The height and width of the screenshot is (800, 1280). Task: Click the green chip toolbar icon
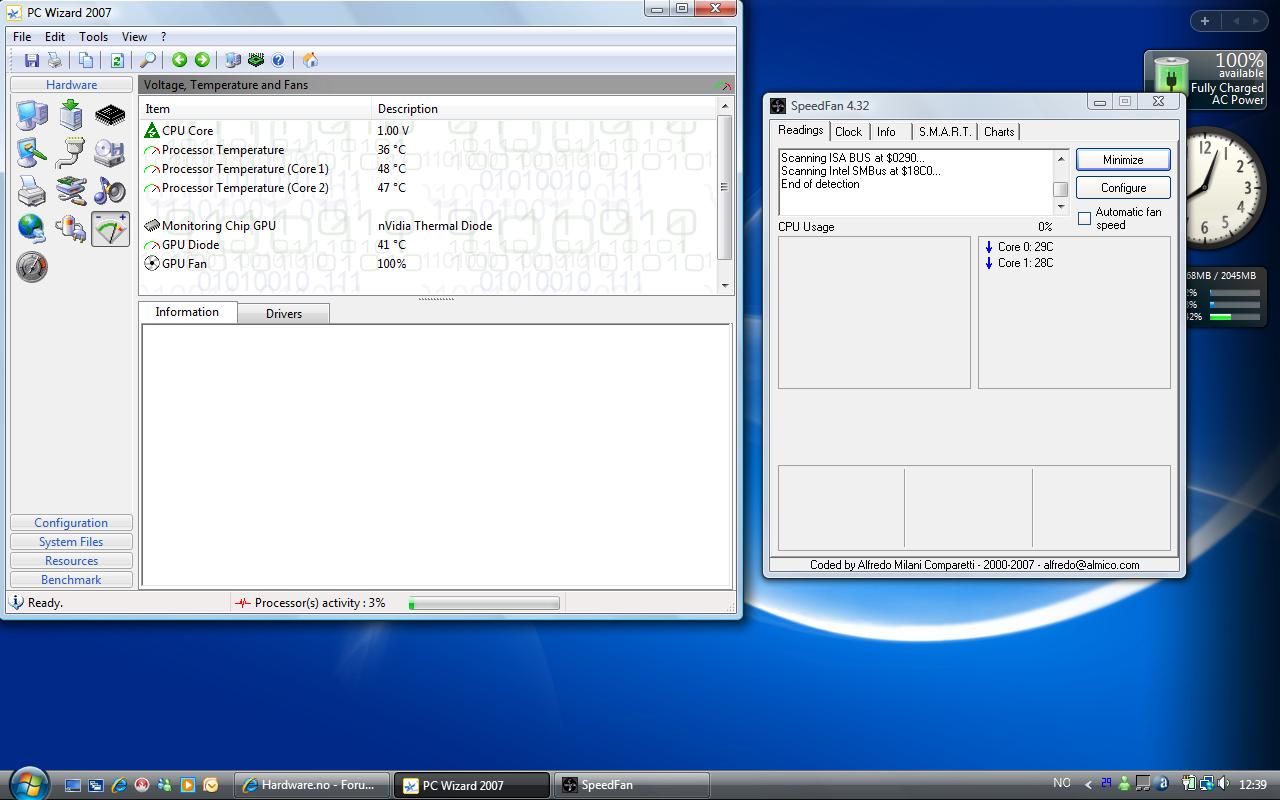pyautogui.click(x=256, y=60)
